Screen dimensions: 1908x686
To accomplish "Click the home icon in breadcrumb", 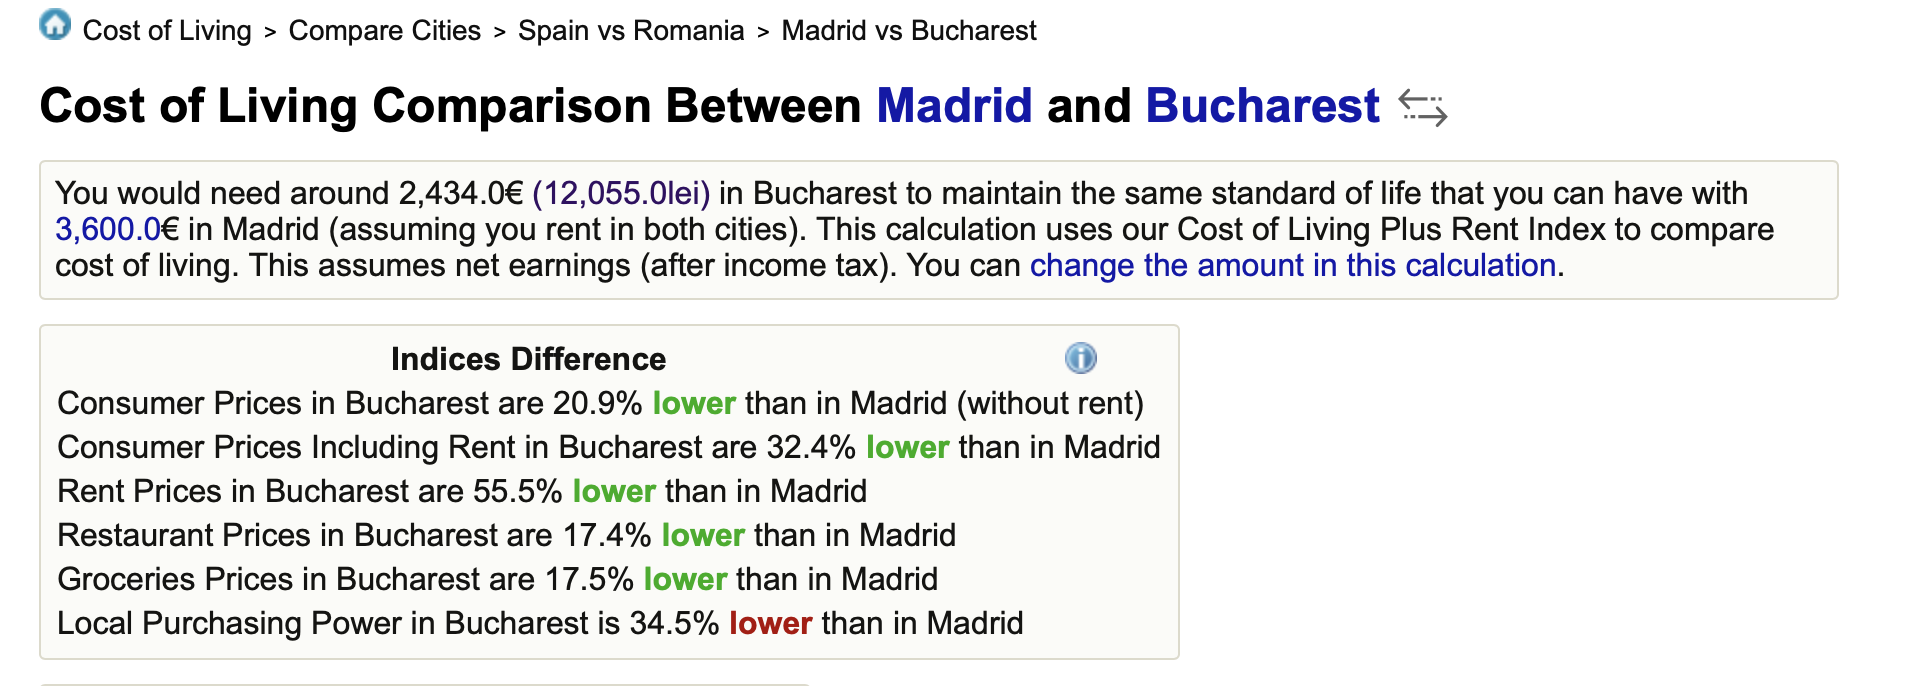I will (x=55, y=25).
